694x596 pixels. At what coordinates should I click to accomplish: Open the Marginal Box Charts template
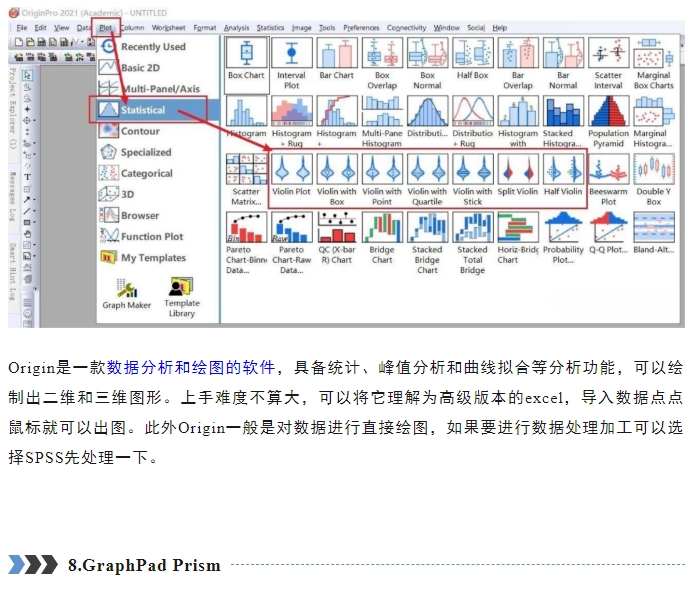(x=653, y=65)
